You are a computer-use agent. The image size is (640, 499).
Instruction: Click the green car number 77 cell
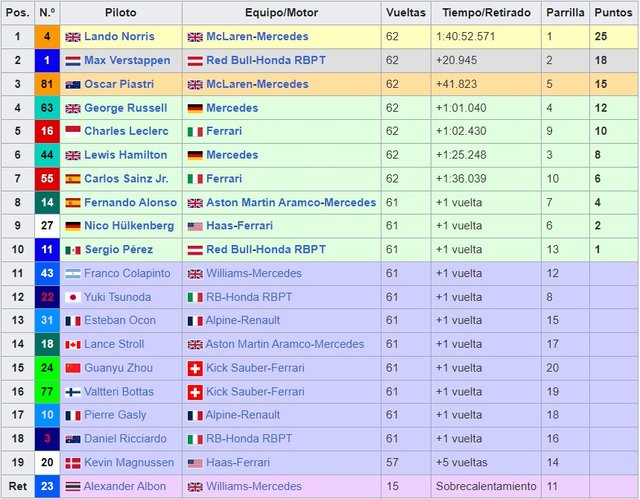(47, 392)
